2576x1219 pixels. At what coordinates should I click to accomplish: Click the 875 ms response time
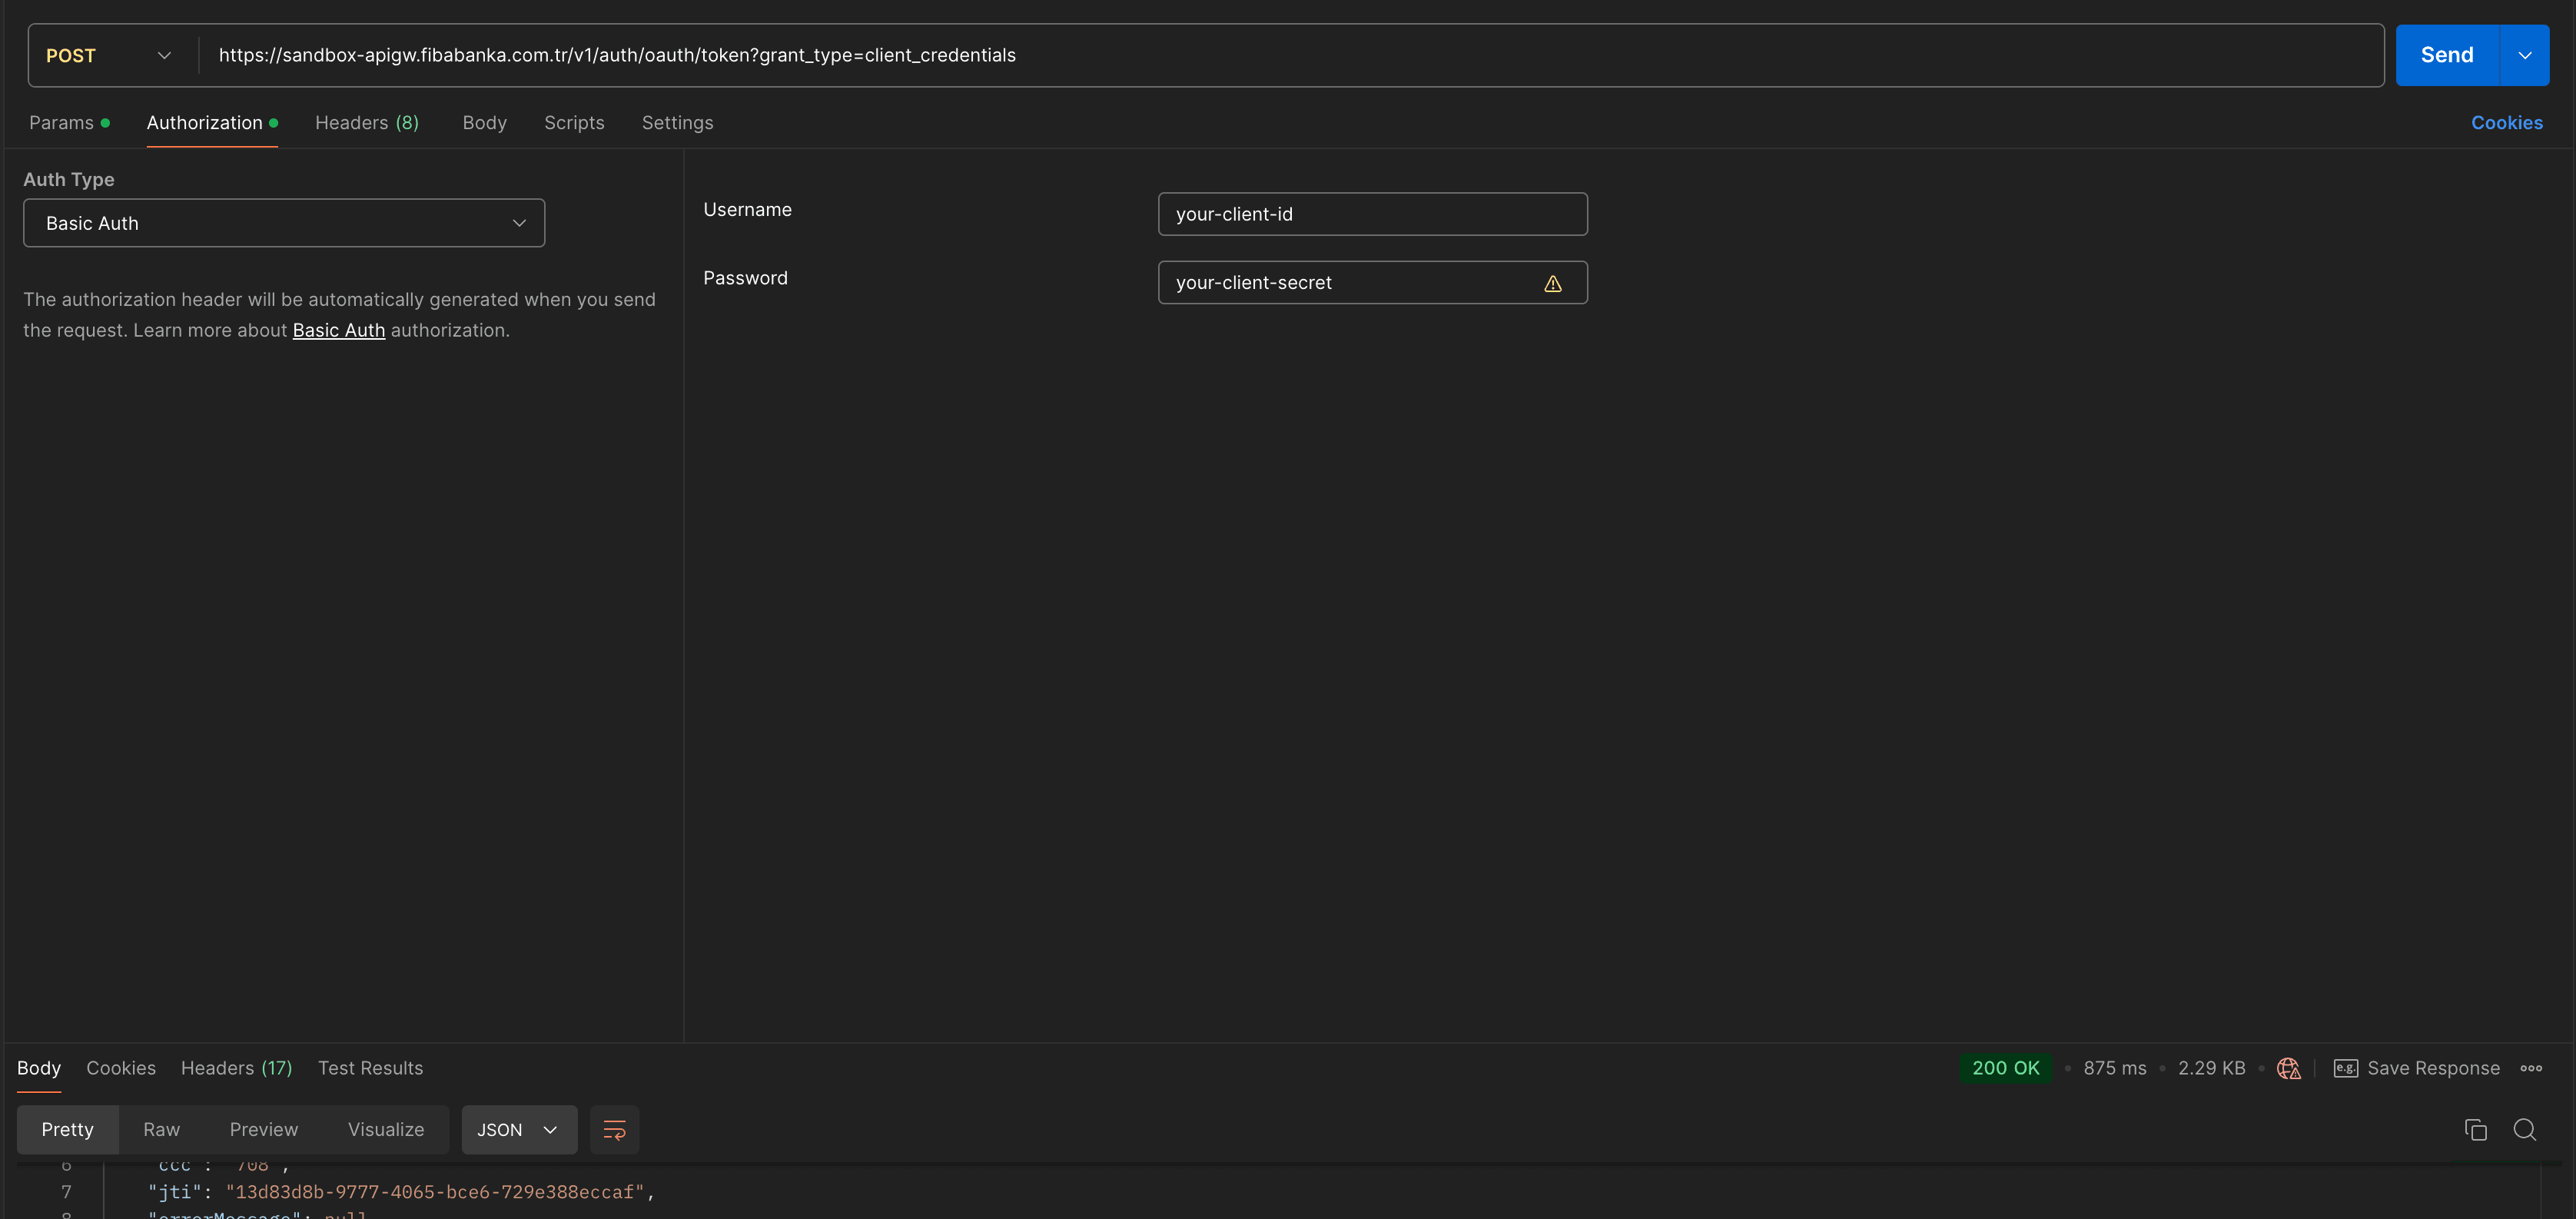(2114, 1068)
